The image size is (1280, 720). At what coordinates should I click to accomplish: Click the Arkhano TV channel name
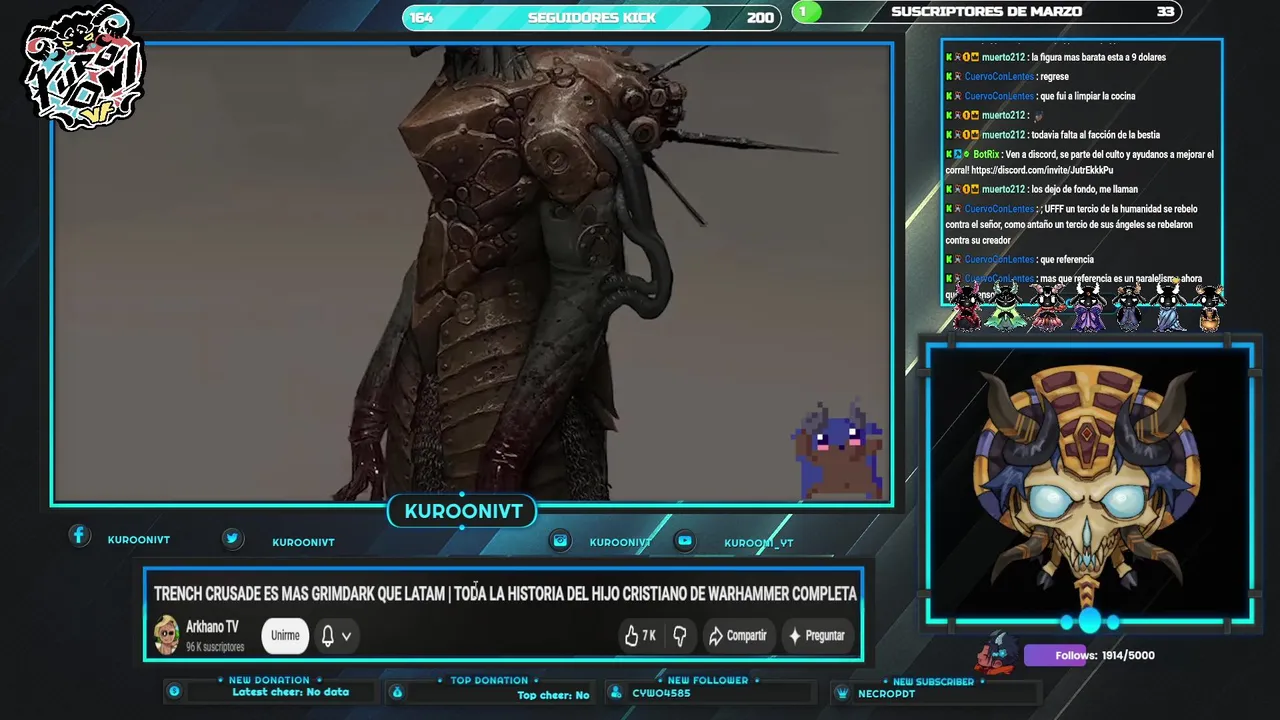(212, 627)
